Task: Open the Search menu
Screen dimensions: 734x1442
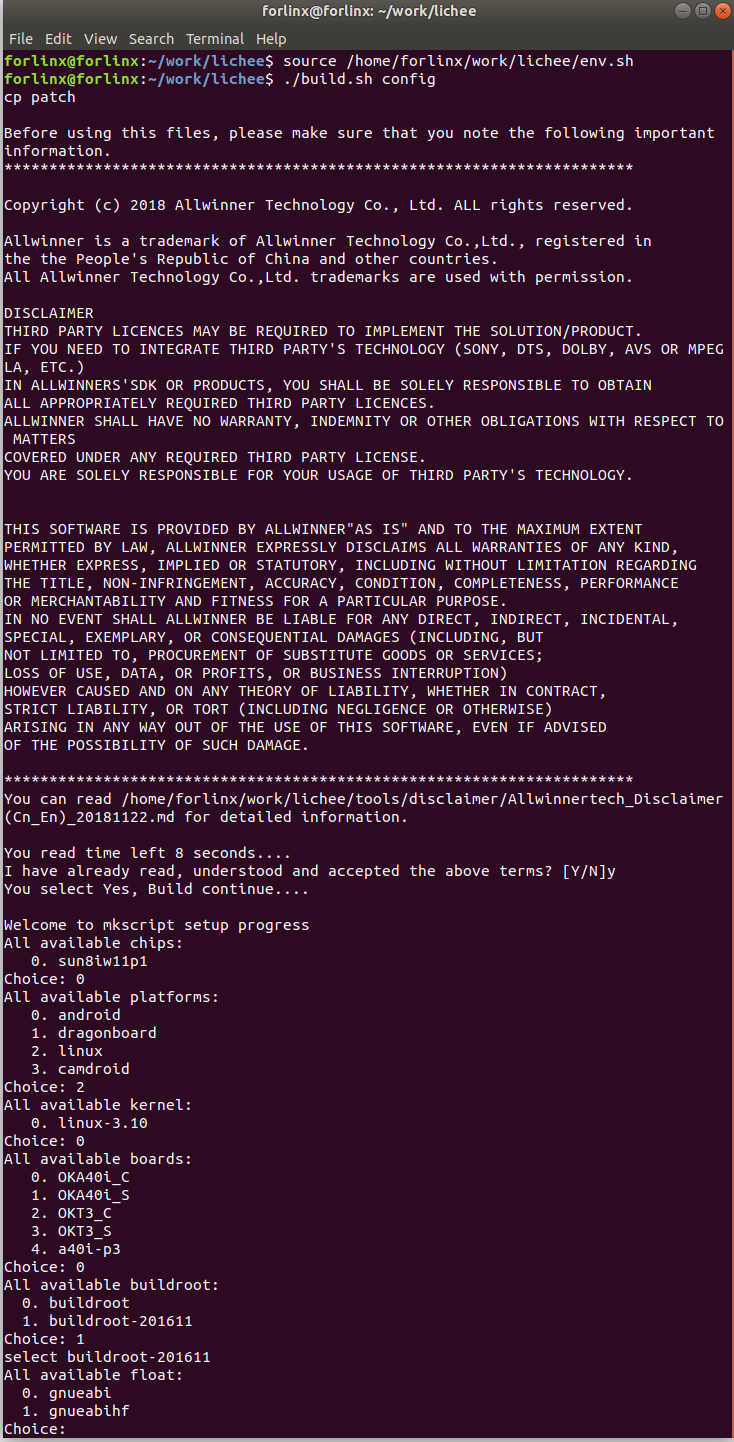Action: [x=151, y=38]
